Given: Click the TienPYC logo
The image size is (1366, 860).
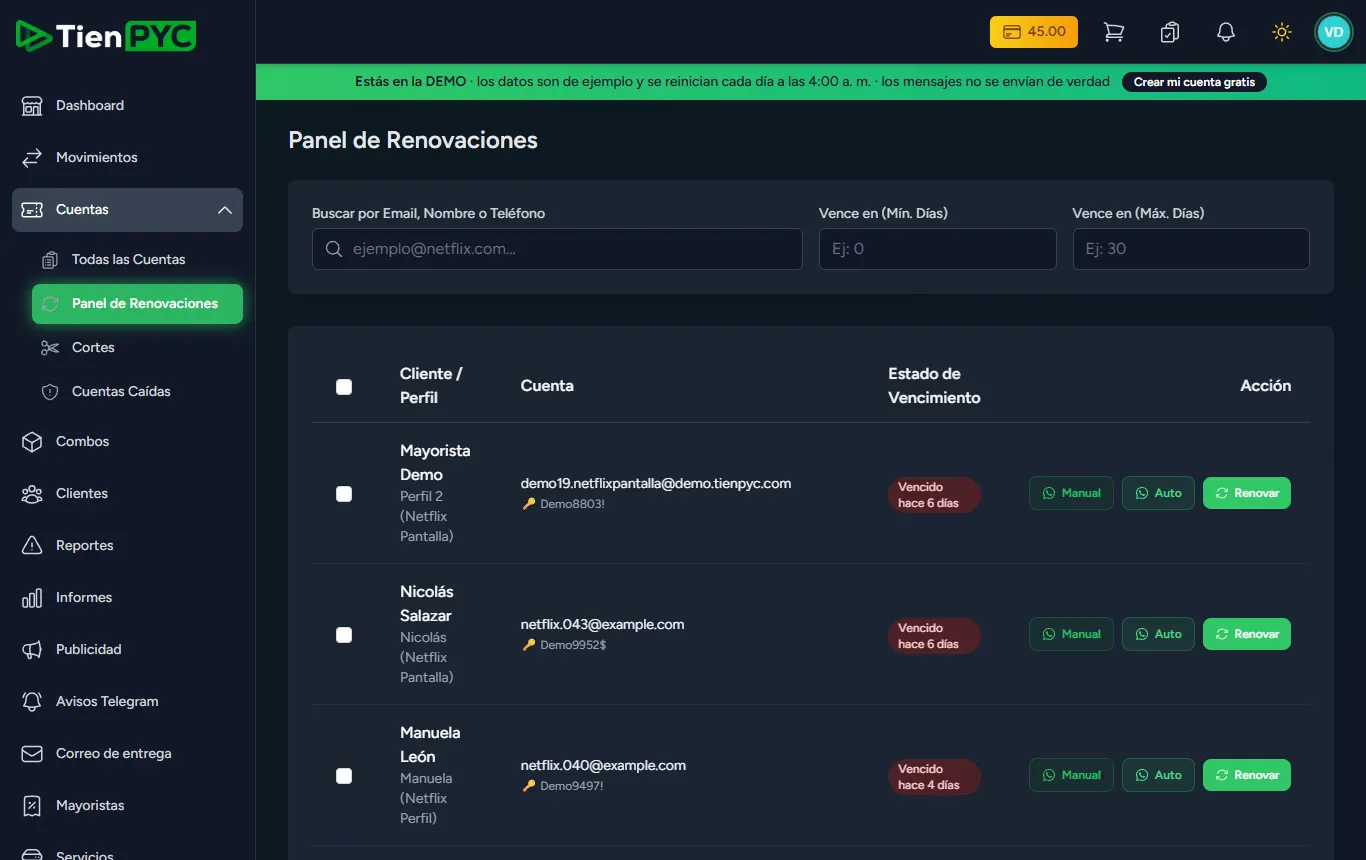Looking at the screenshot, I should (106, 36).
